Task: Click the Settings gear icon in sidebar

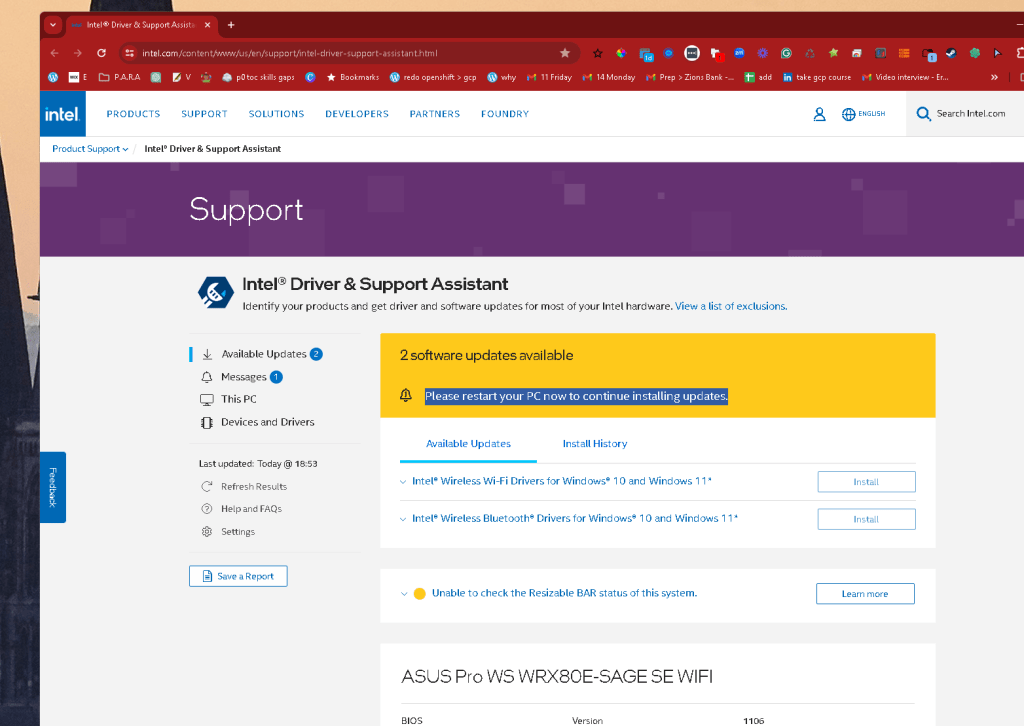Action: click(x=207, y=531)
